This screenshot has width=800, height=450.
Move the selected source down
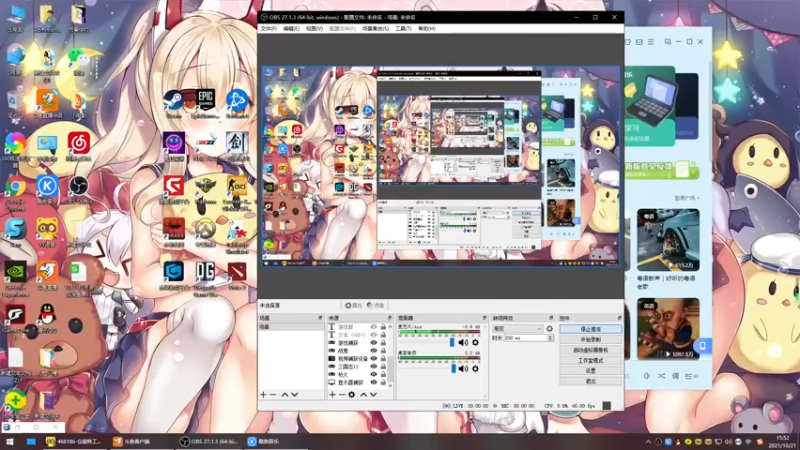click(x=373, y=394)
